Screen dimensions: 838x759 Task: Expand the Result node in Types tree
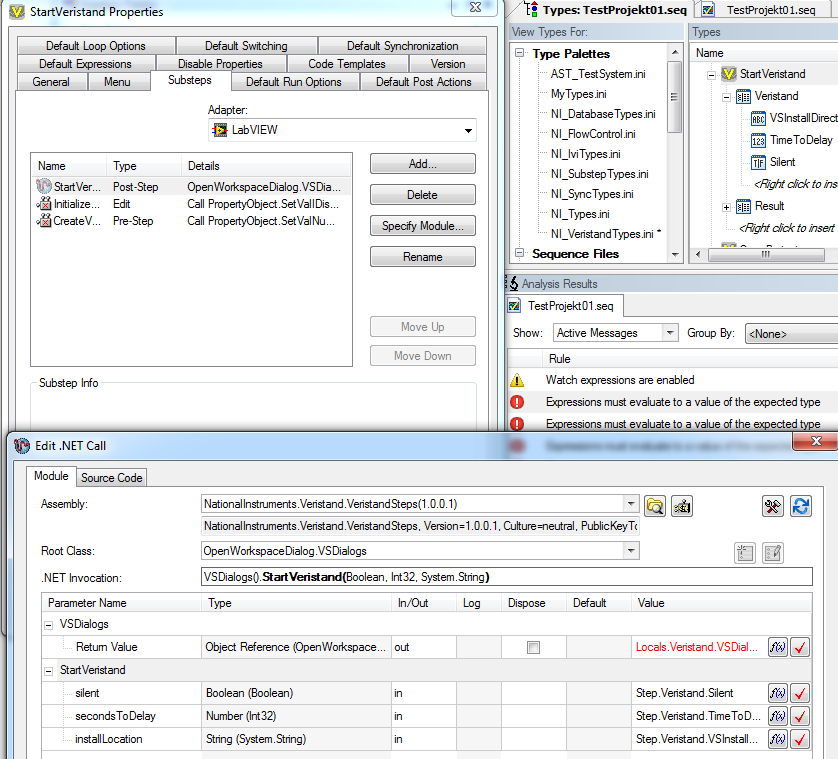[726, 207]
